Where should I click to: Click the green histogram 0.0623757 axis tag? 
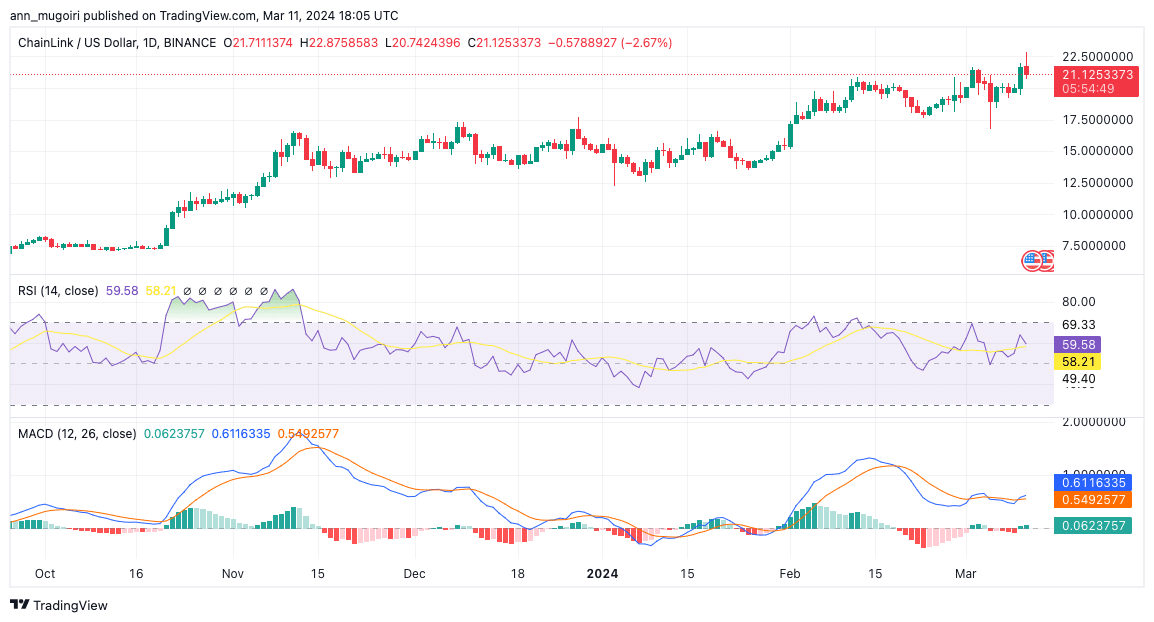coord(1097,525)
